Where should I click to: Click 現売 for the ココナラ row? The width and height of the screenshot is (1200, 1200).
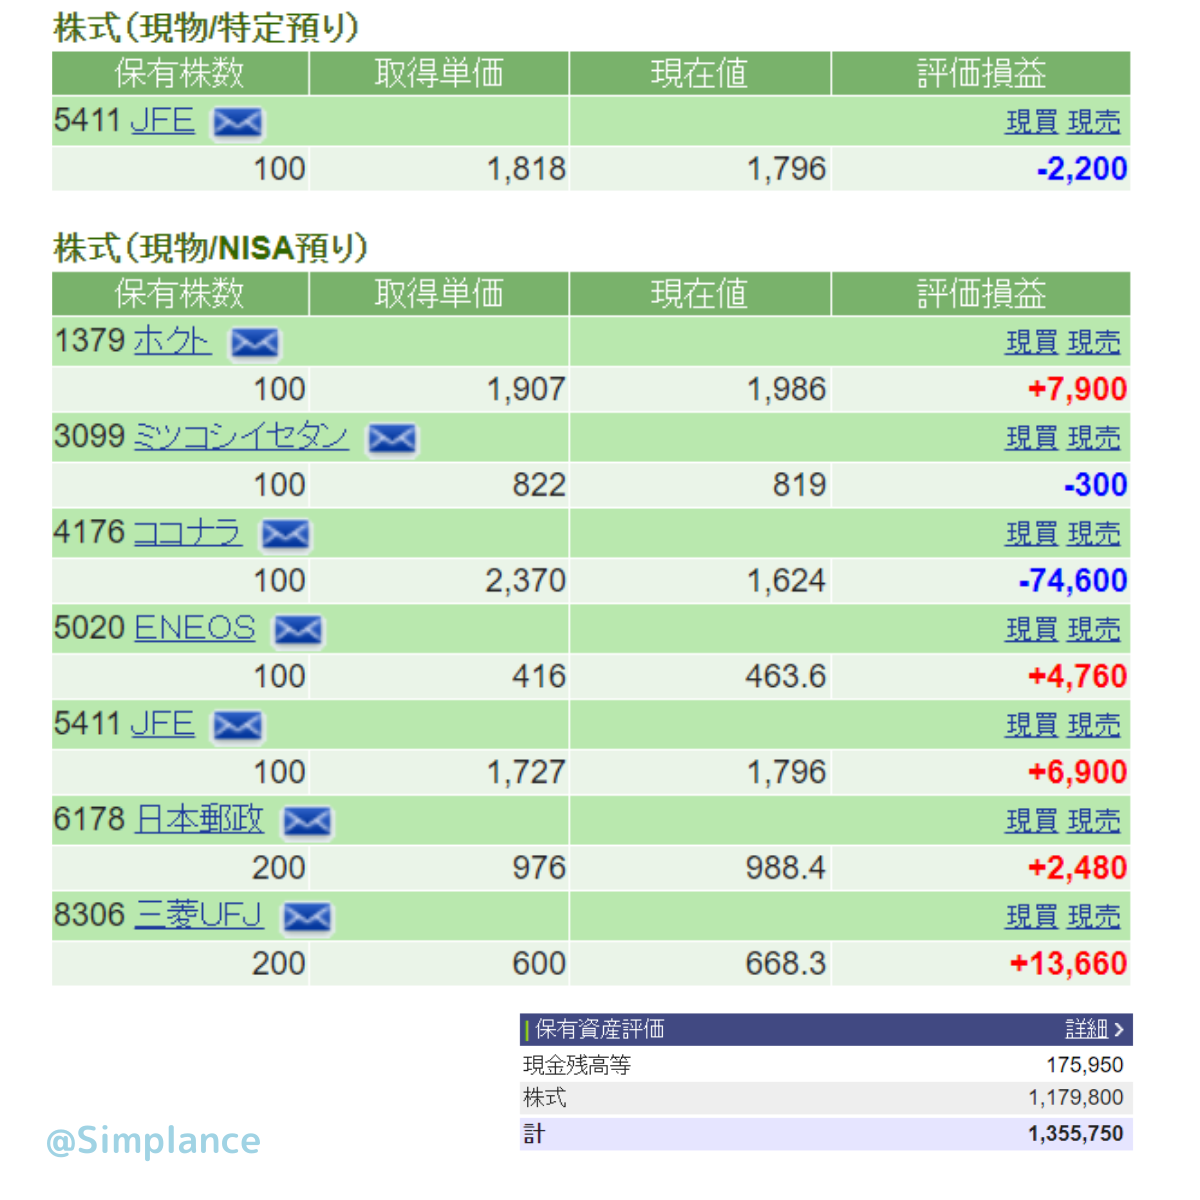click(x=1094, y=535)
